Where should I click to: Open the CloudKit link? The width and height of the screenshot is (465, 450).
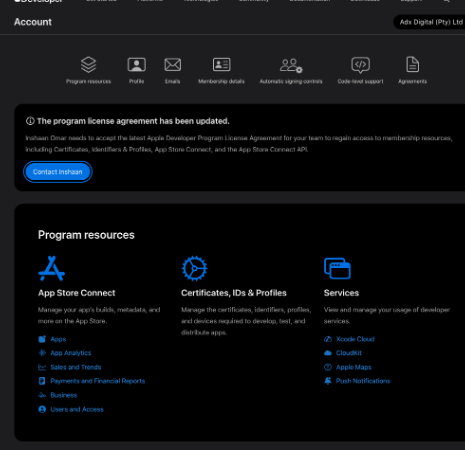point(349,353)
